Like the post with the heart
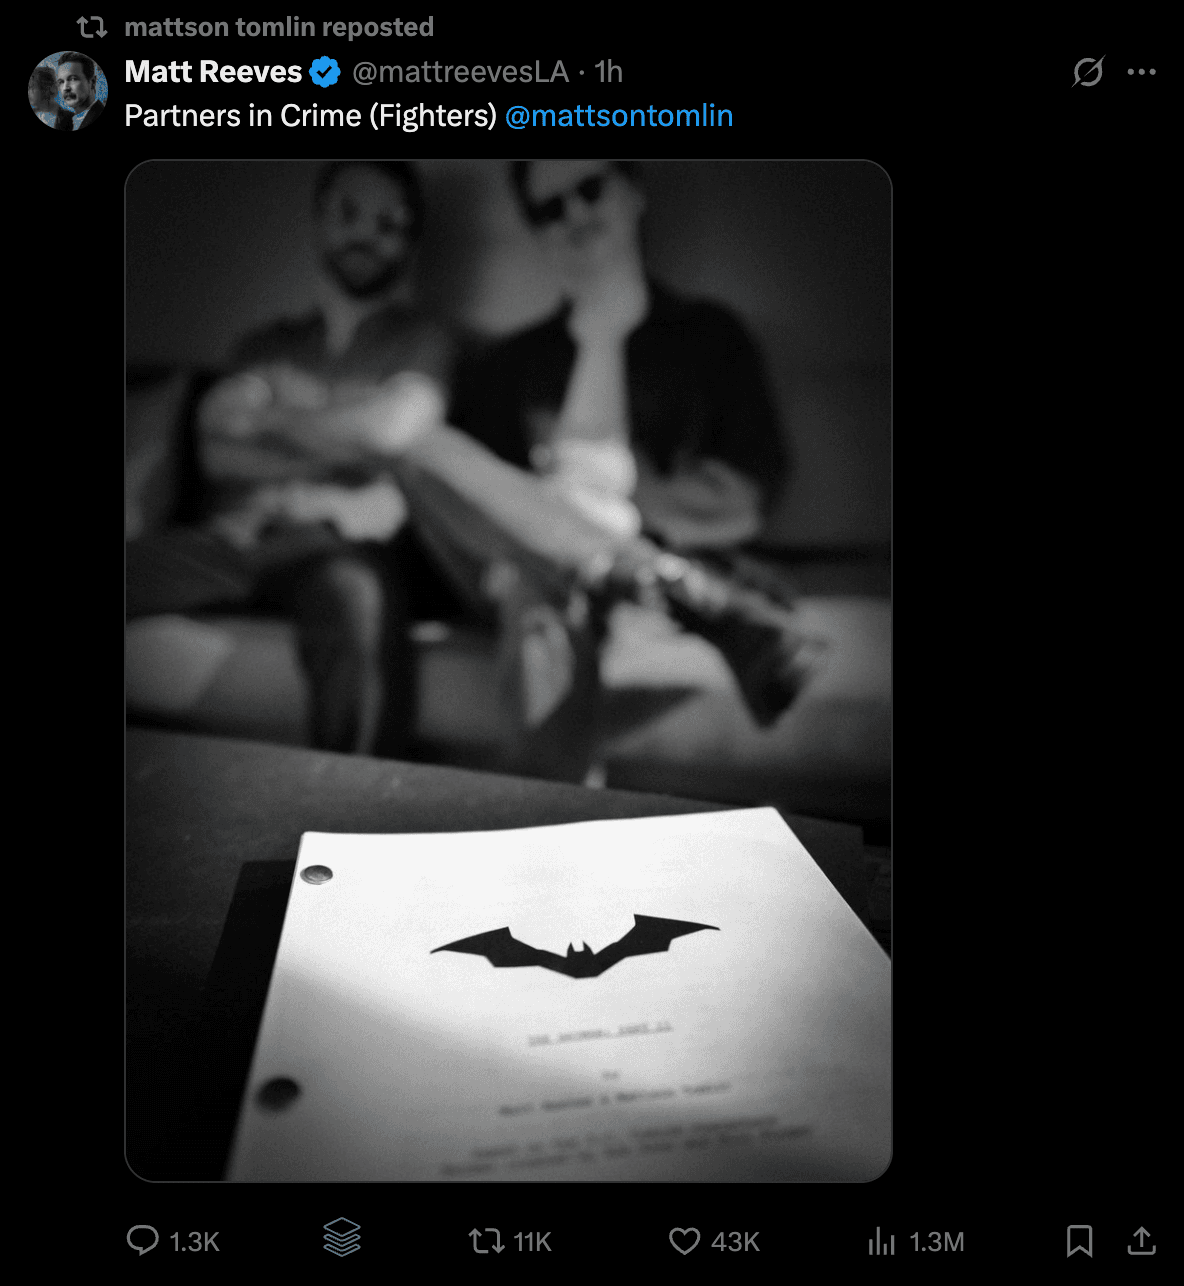 684,1241
